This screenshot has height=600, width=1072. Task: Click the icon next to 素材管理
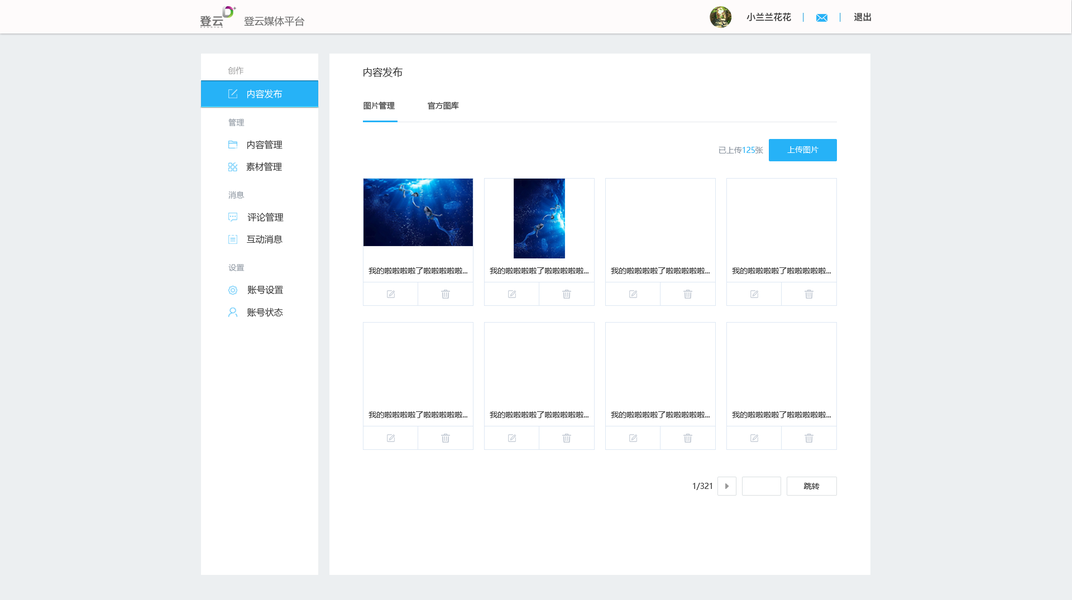pyautogui.click(x=232, y=167)
